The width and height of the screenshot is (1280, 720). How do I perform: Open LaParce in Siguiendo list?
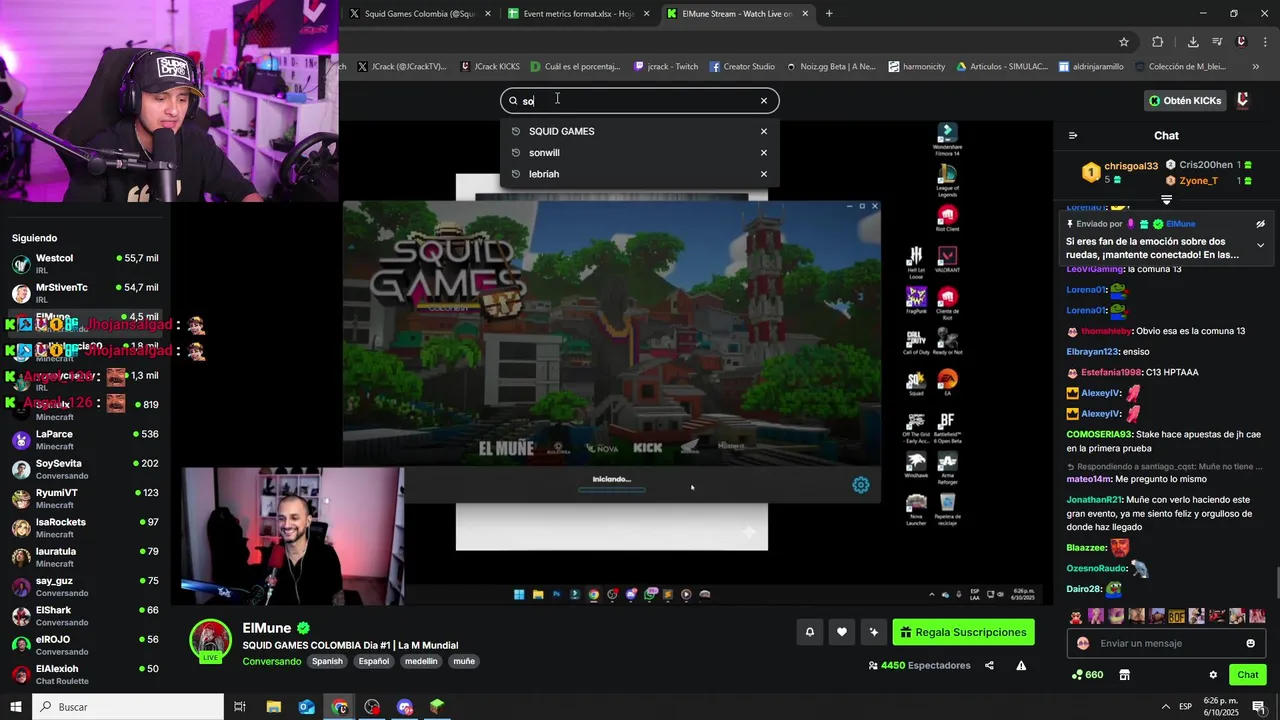[x=85, y=440]
